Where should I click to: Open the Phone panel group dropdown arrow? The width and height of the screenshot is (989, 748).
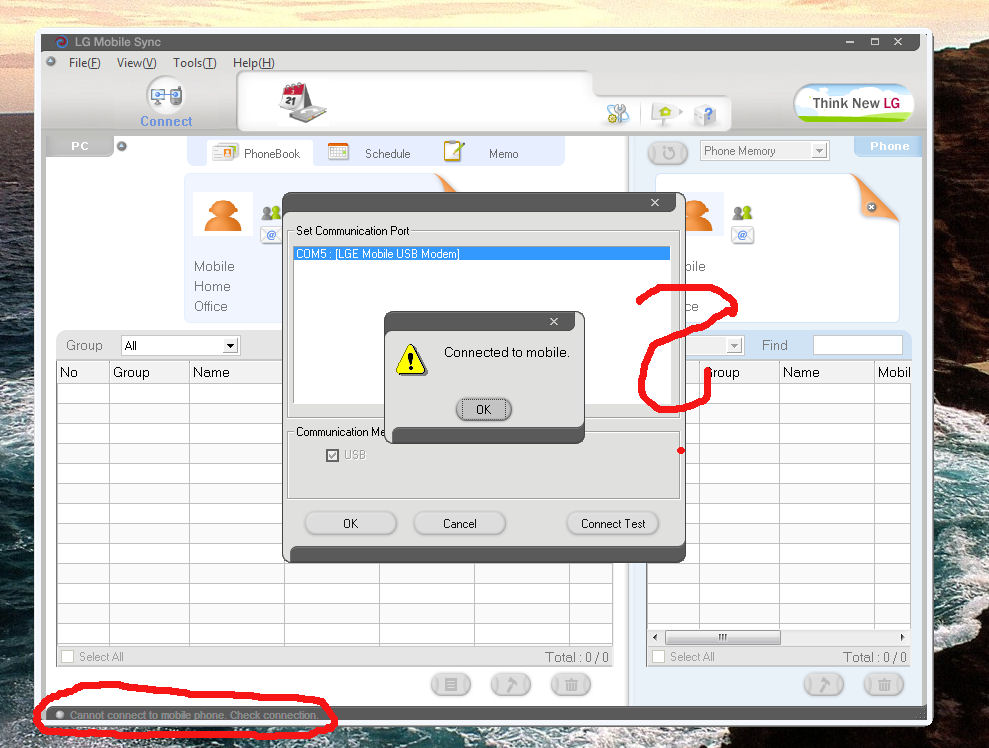click(734, 346)
